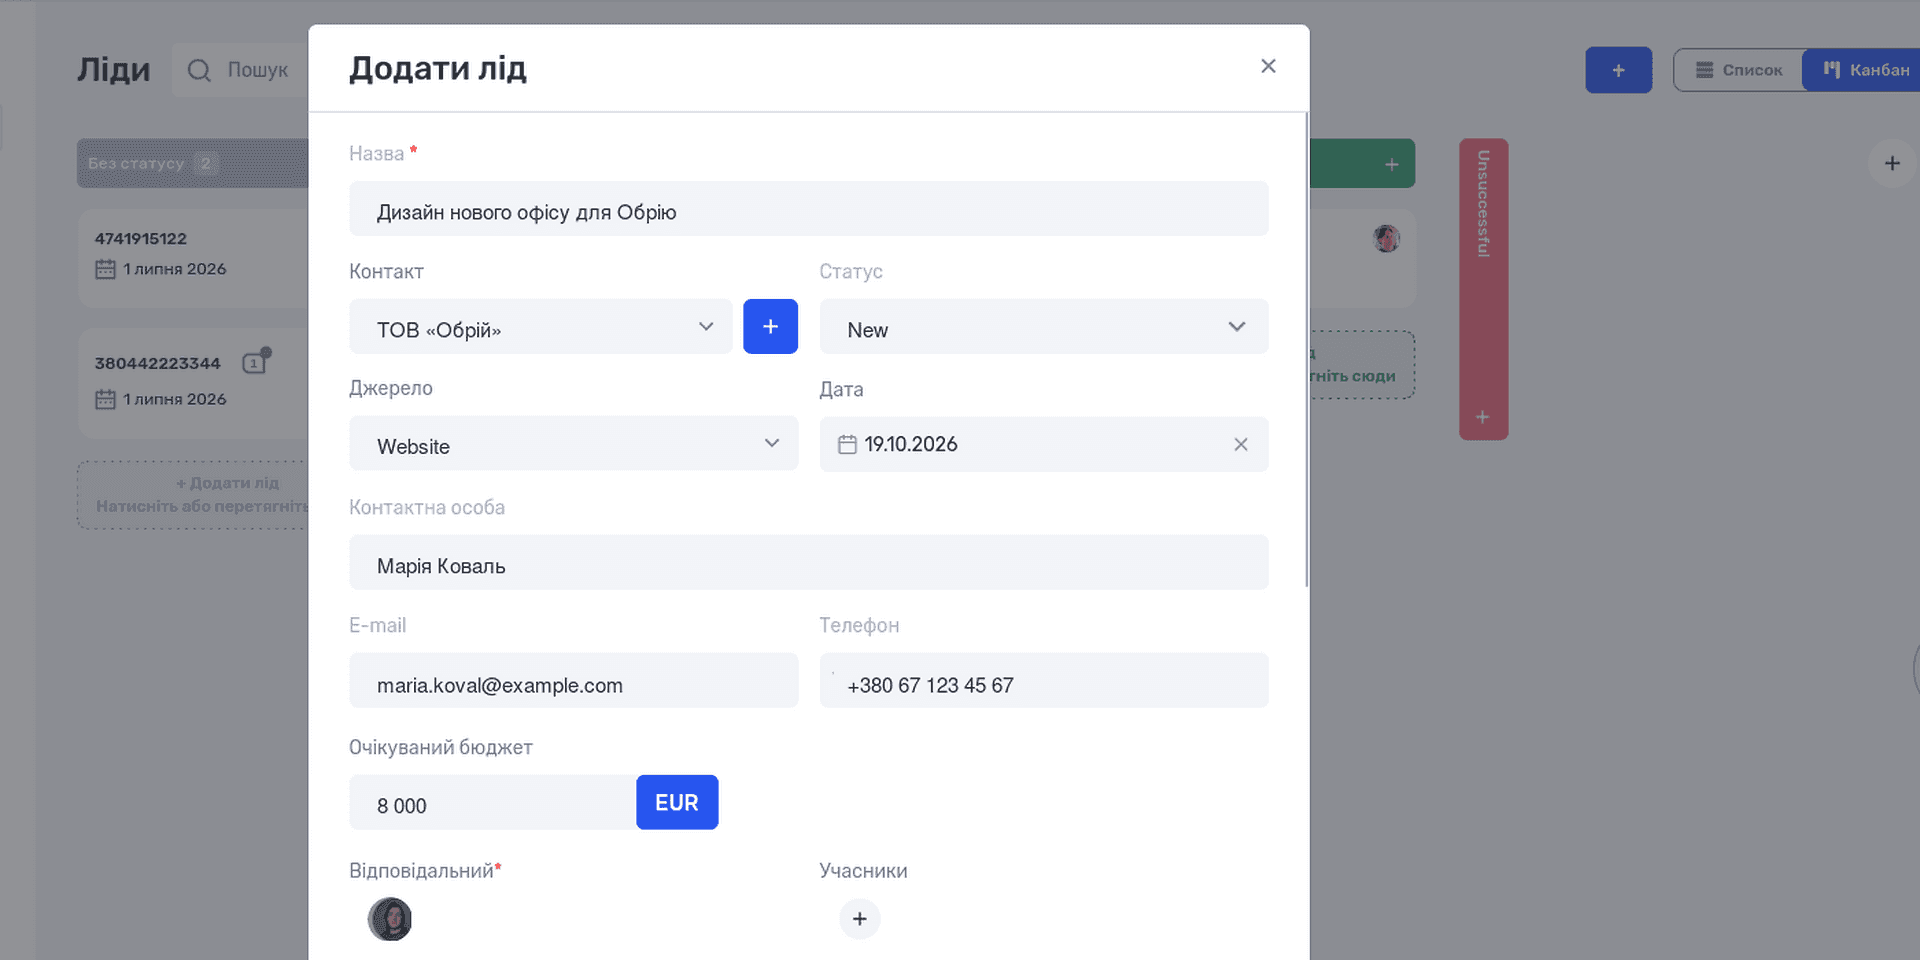Image resolution: width=1920 pixels, height=960 pixels.
Task: Click the E-mail input field
Action: pyautogui.click(x=573, y=680)
